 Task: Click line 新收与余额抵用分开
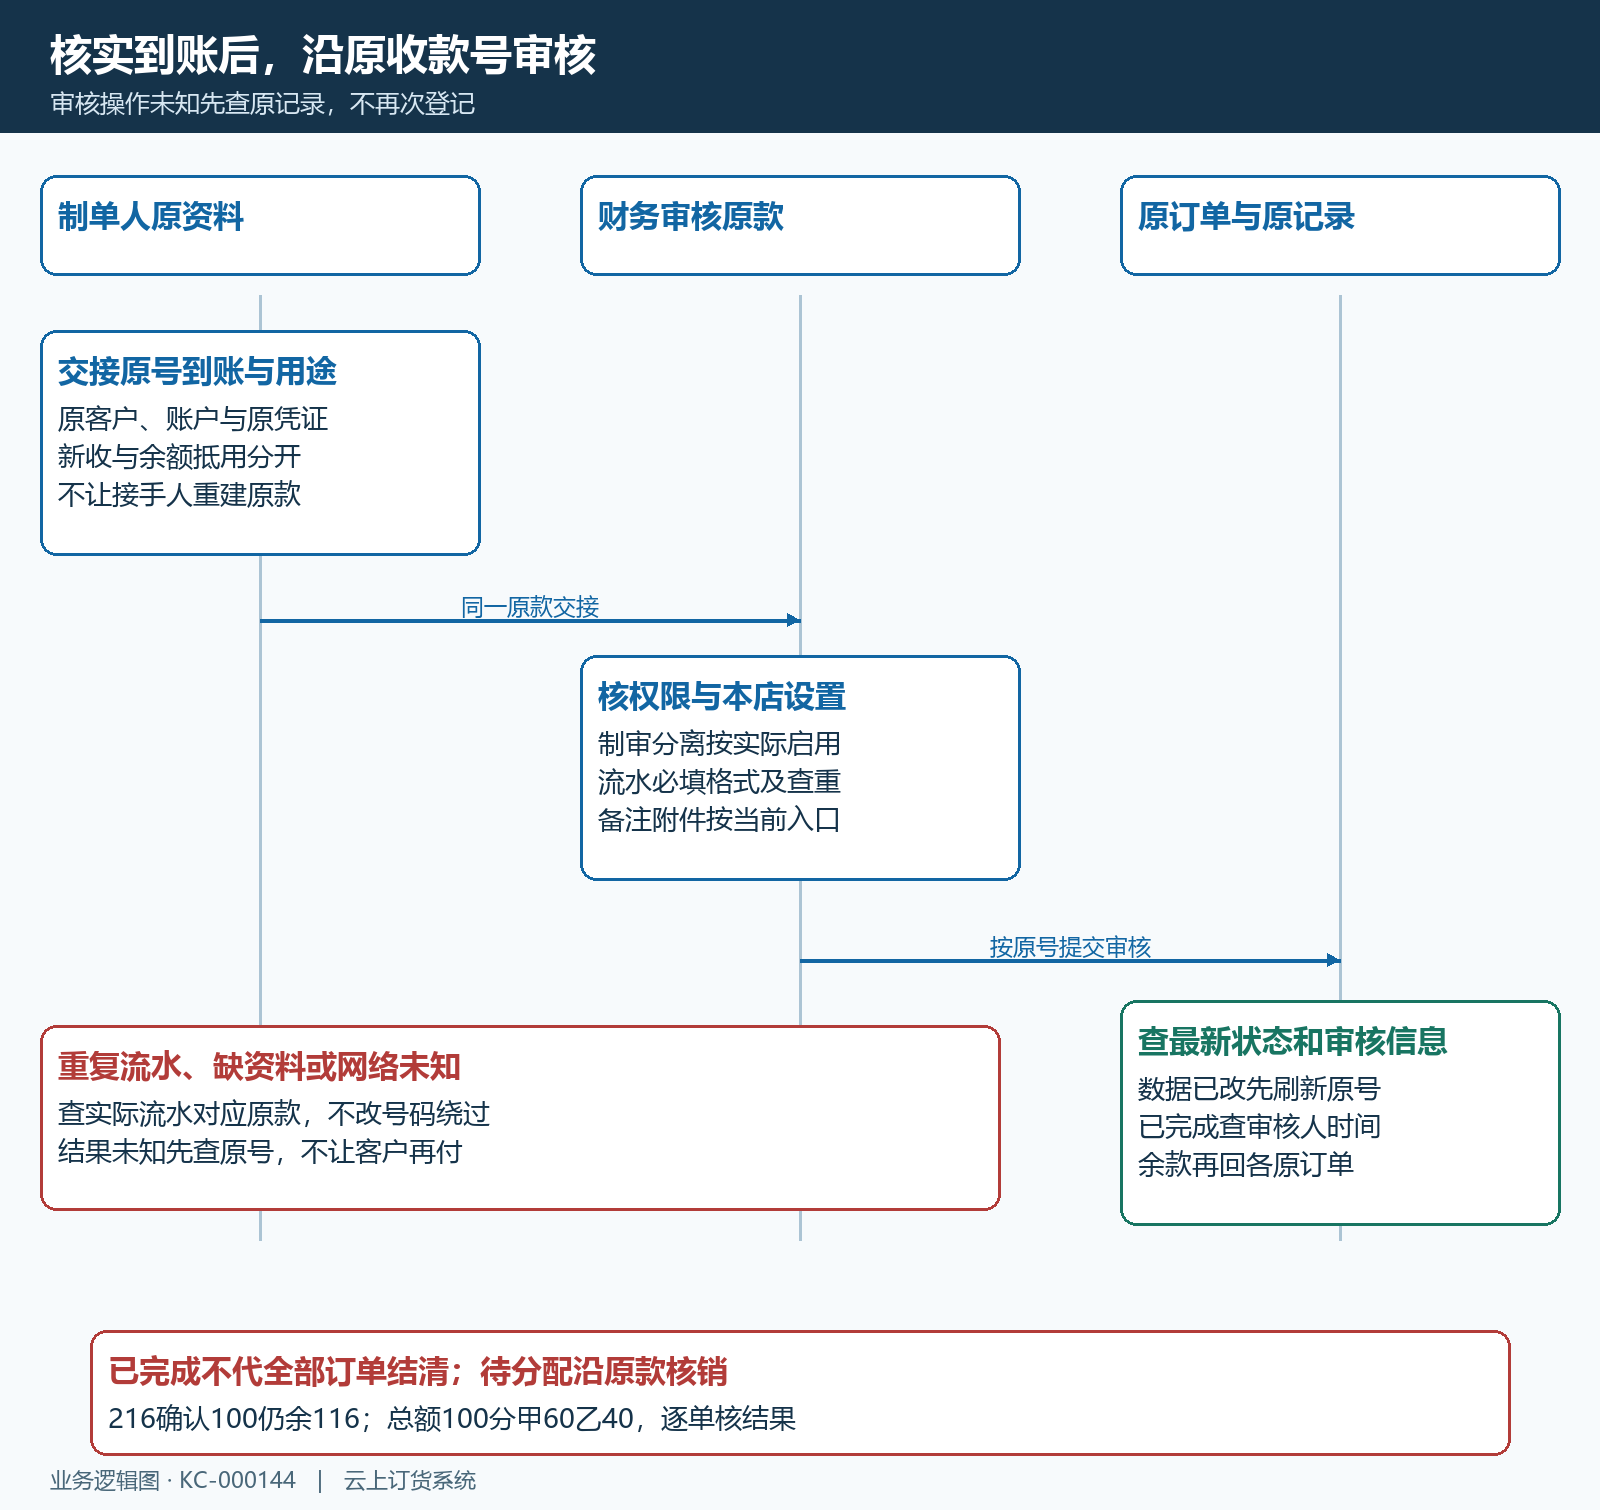(x=179, y=457)
